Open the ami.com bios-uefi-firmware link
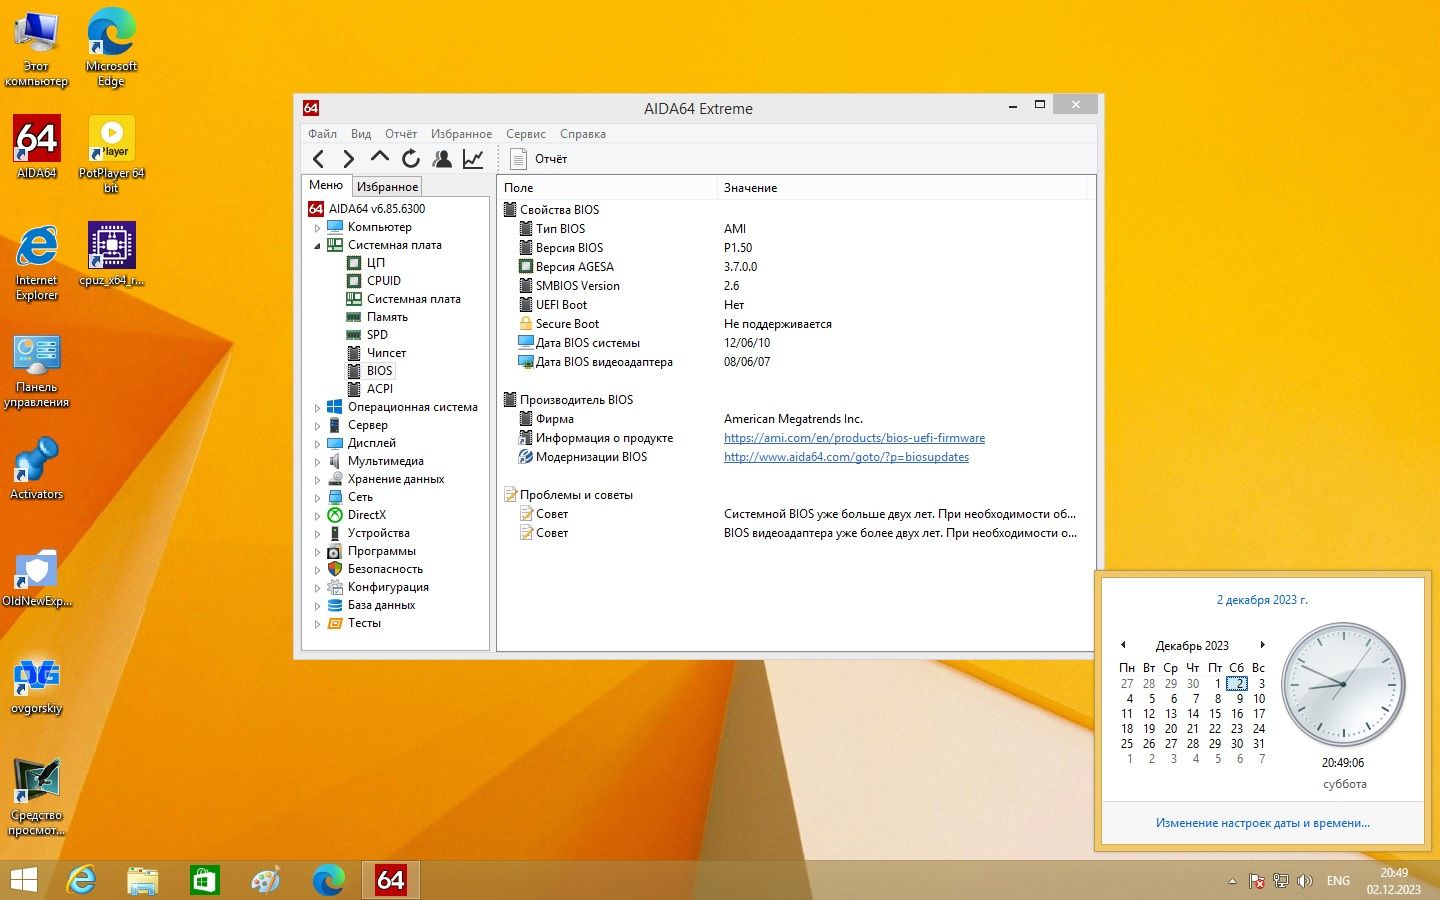Image resolution: width=1440 pixels, height=900 pixels. pyautogui.click(x=854, y=438)
